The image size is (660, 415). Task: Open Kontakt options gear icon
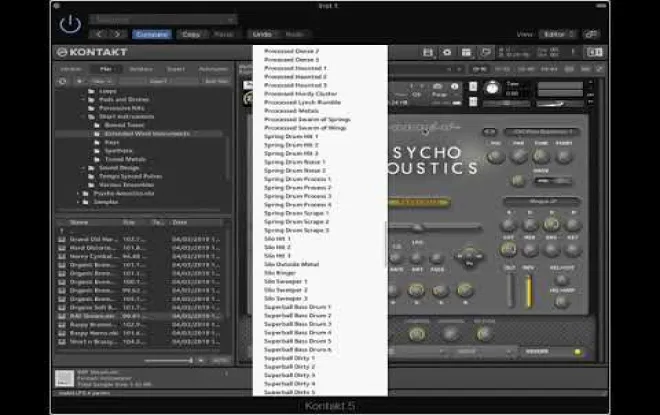pyautogui.click(x=447, y=52)
